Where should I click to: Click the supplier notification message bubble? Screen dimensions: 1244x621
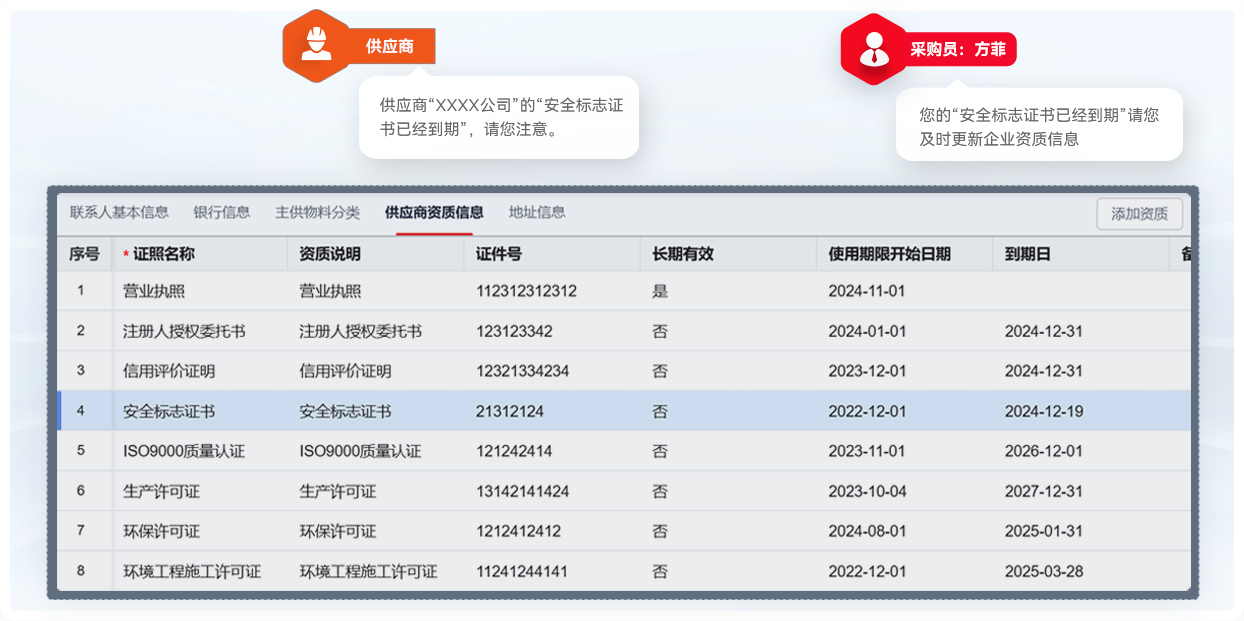click(x=499, y=117)
